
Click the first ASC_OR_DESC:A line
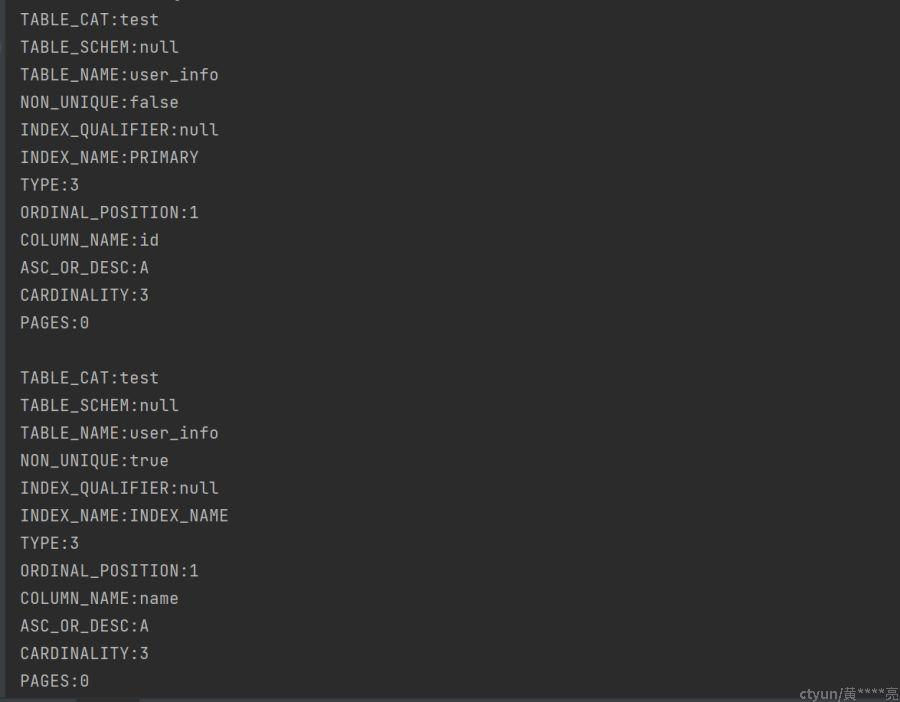[x=84, y=268]
